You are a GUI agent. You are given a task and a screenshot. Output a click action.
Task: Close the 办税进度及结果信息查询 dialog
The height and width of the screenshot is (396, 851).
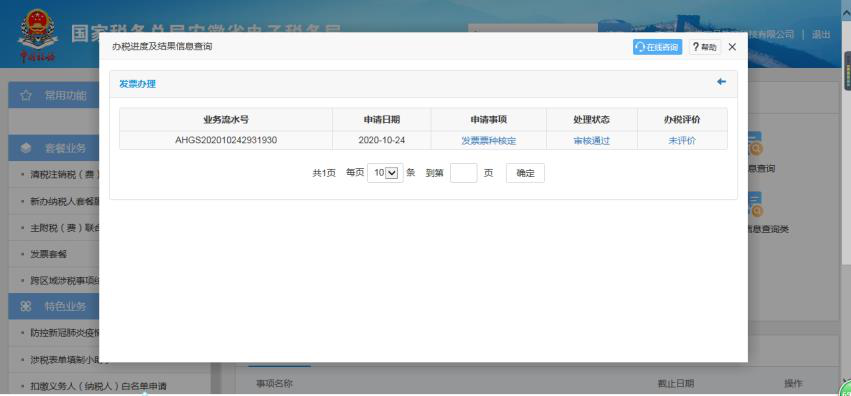(732, 47)
